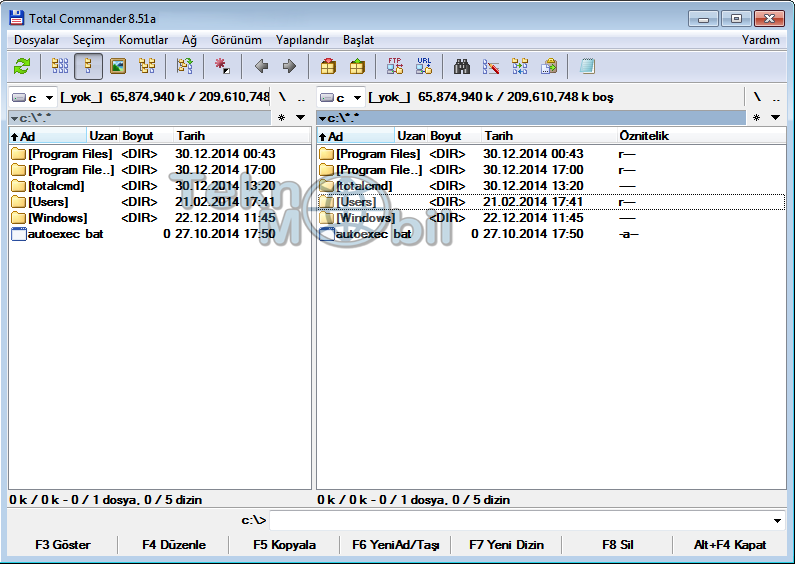Screen dimensions: 795x564
Task: Sort left panel by Tarih column header
Action: [x=242, y=136]
